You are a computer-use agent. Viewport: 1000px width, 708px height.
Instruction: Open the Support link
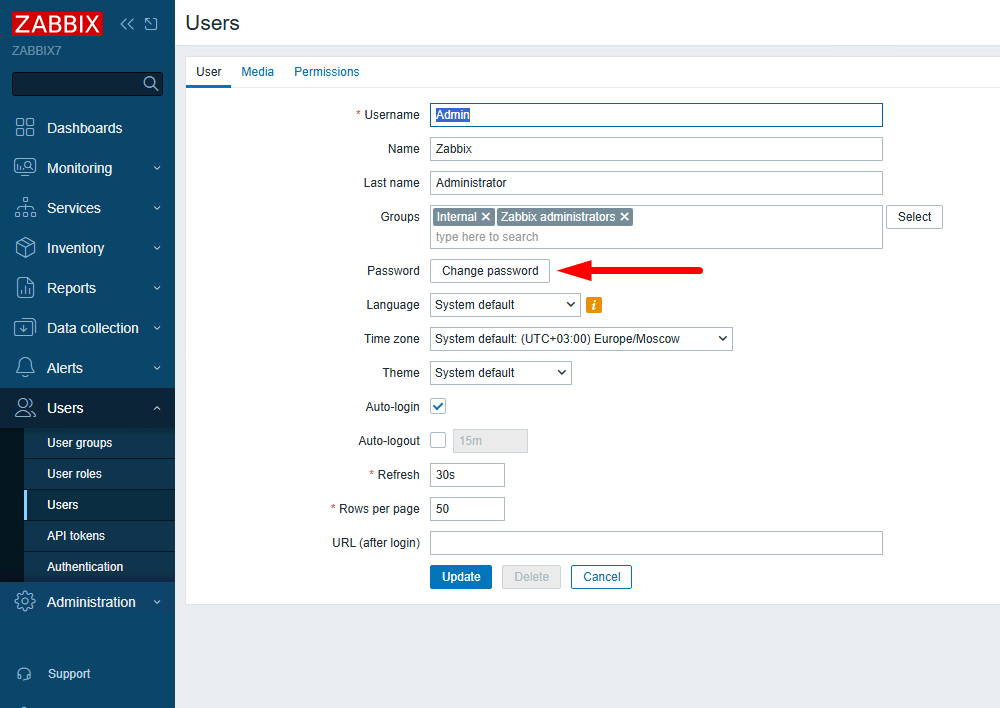pos(69,674)
